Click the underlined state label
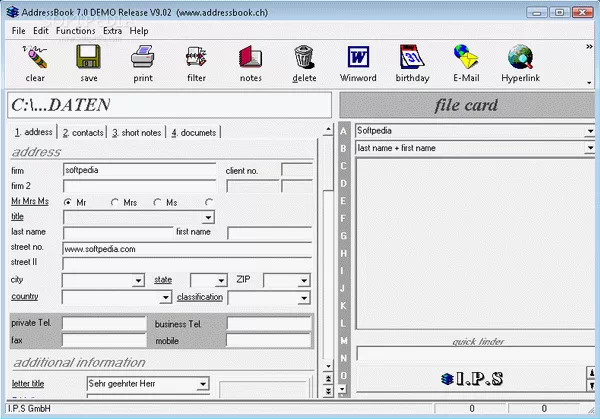This screenshot has height=419, width=600. coord(163,280)
